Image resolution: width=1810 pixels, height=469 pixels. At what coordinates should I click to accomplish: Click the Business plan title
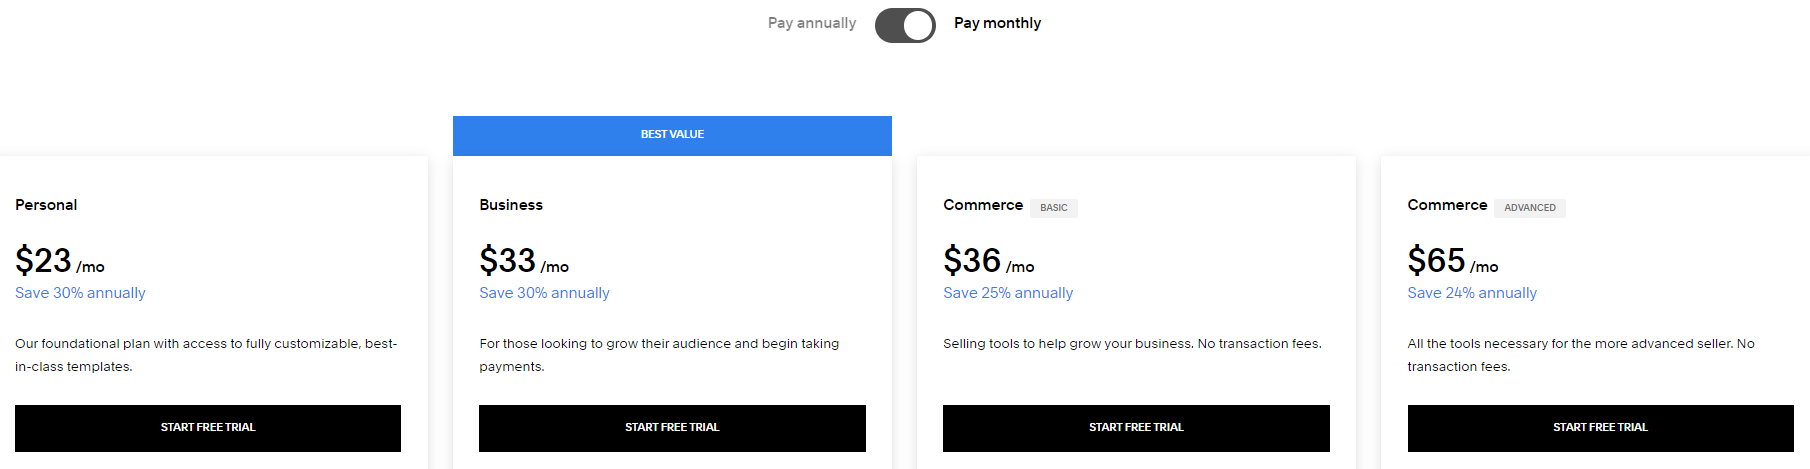click(x=511, y=205)
